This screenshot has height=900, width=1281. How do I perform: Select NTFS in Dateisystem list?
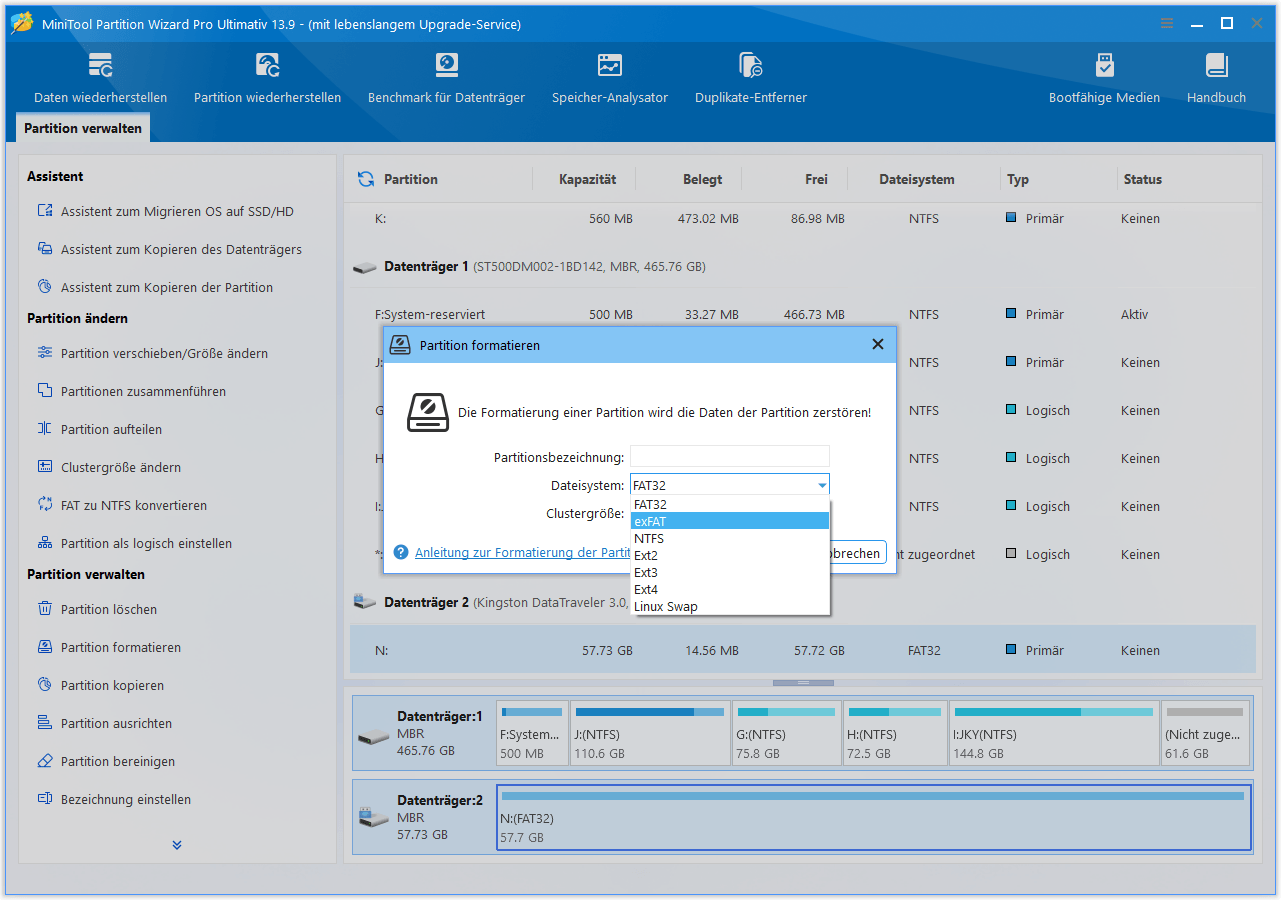point(730,538)
